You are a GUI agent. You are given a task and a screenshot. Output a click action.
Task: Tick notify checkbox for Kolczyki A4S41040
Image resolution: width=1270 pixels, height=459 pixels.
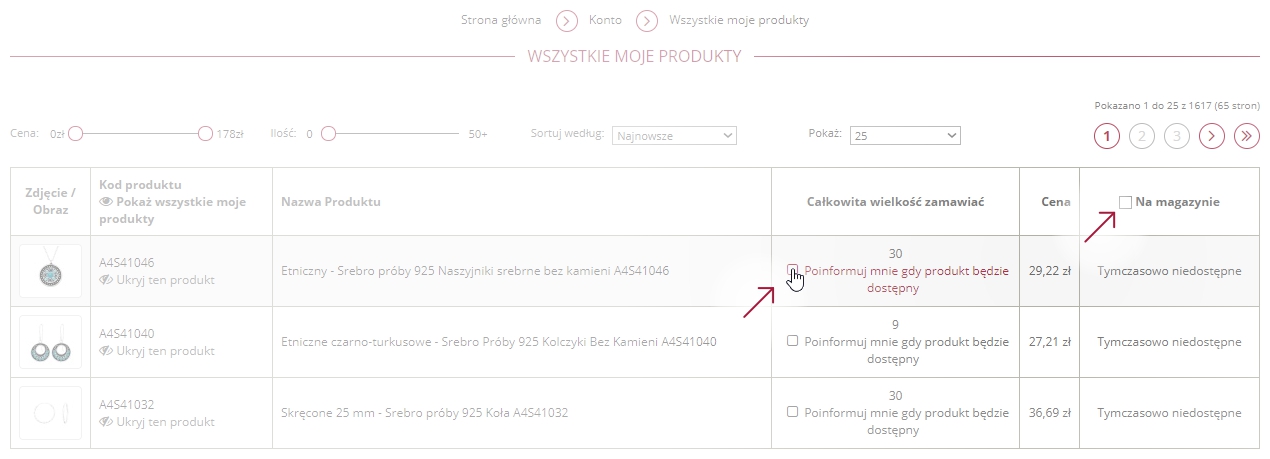tap(792, 340)
